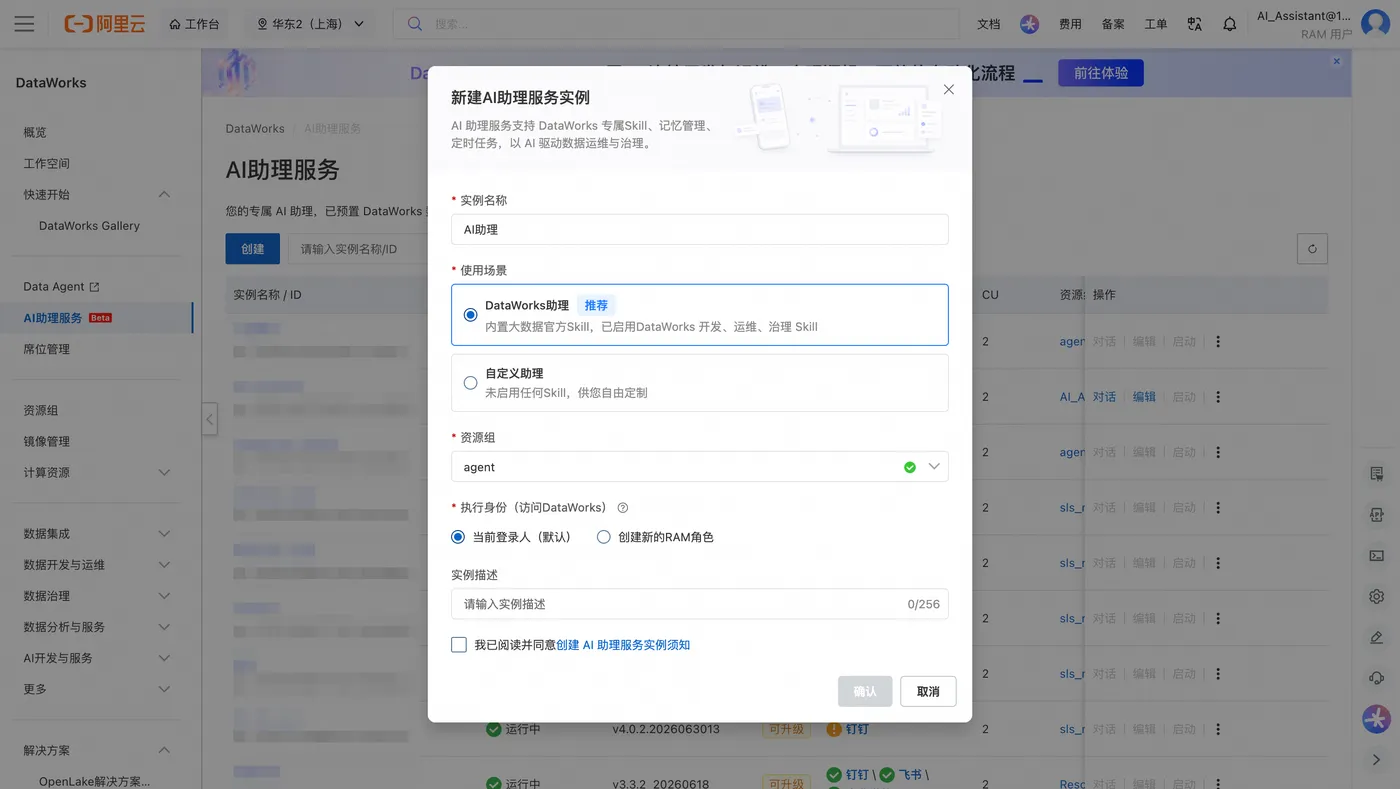This screenshot has height=789, width=1400.
Task: Open DataWorks Gallery in the sidebar
Action: point(89,226)
